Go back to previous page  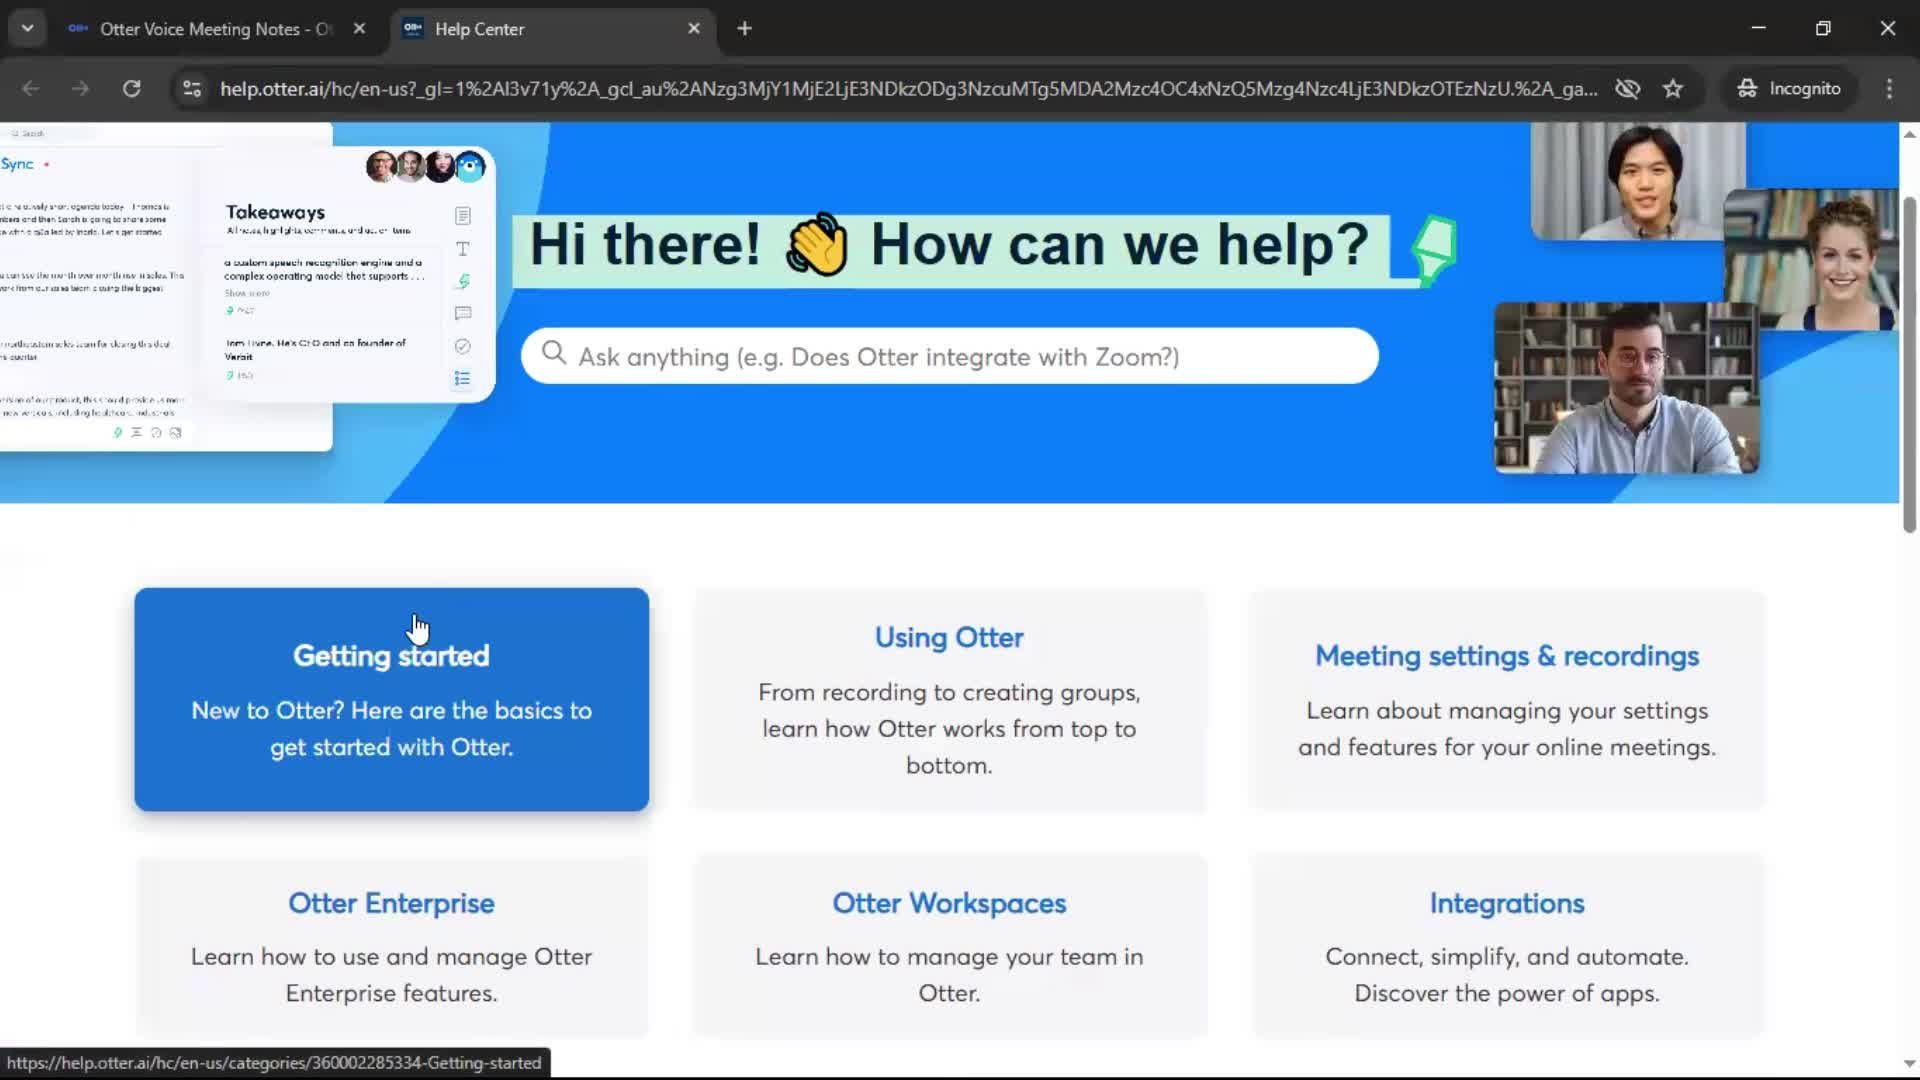pyautogui.click(x=31, y=89)
